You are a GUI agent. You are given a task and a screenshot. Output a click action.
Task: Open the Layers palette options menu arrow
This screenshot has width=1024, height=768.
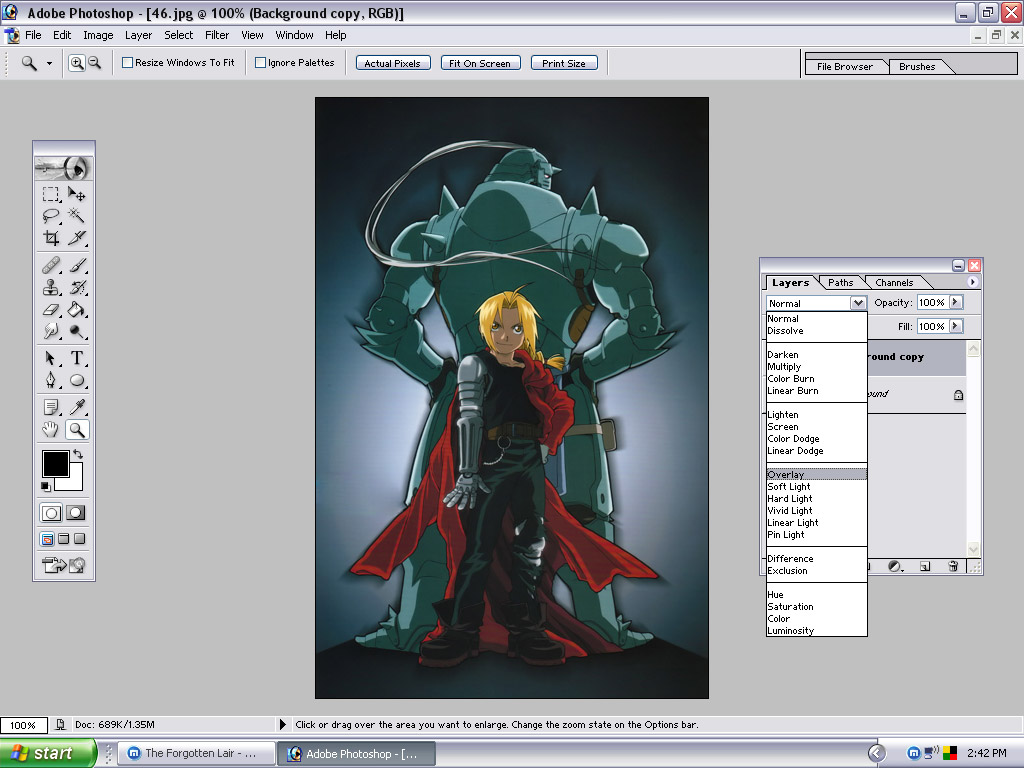click(972, 282)
